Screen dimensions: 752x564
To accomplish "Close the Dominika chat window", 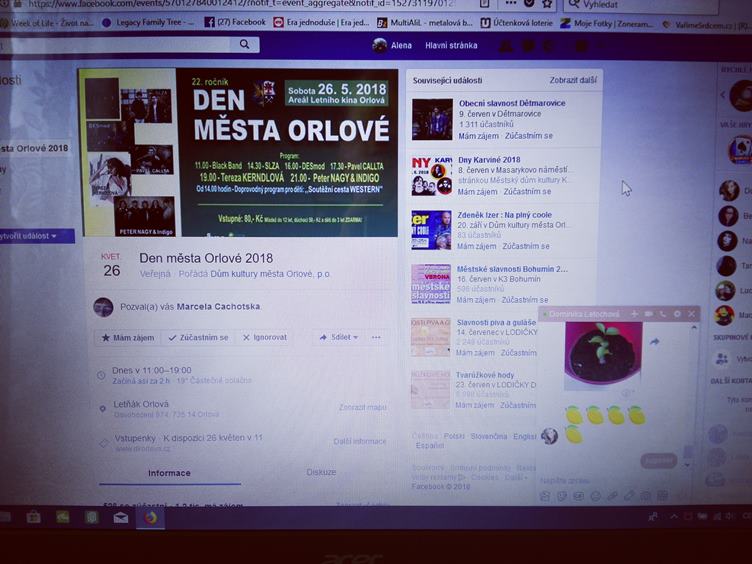I will coord(692,314).
